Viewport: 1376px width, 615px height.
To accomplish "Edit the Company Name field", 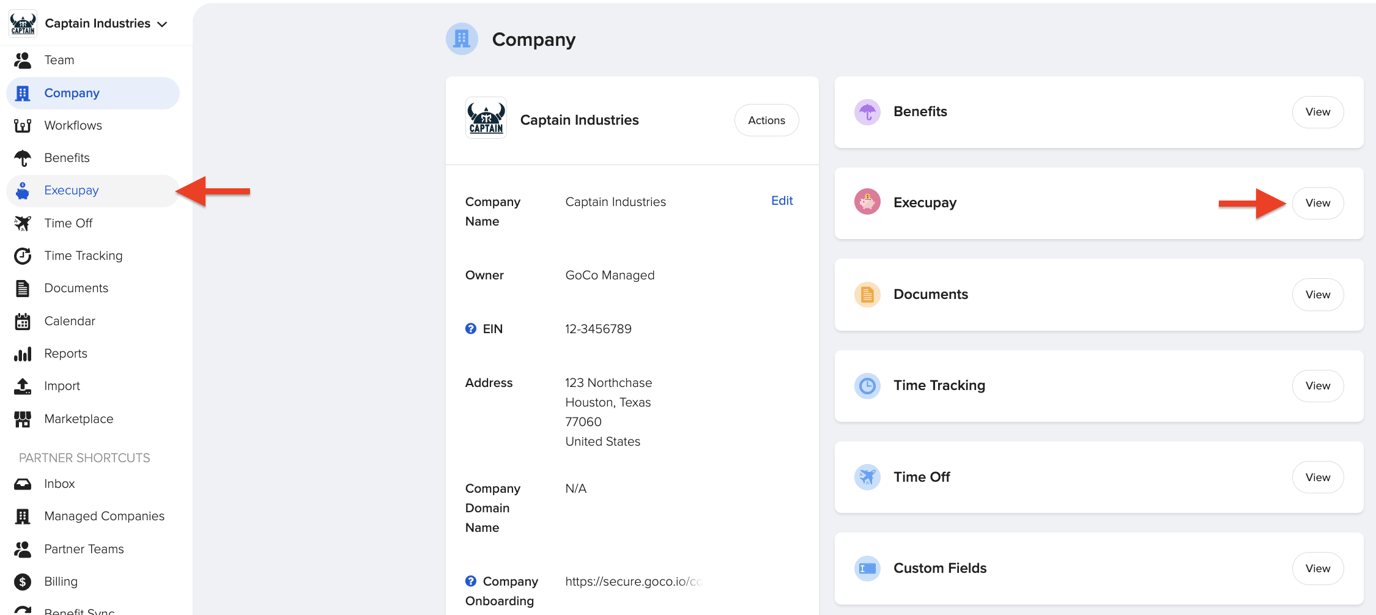I will [781, 201].
